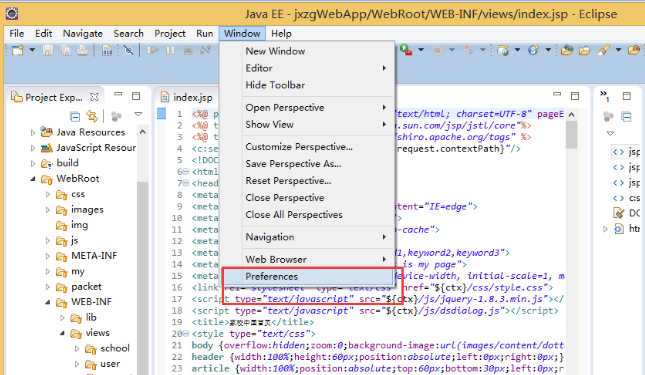
Task: Click the Save toolbar icon
Action: pos(48,51)
